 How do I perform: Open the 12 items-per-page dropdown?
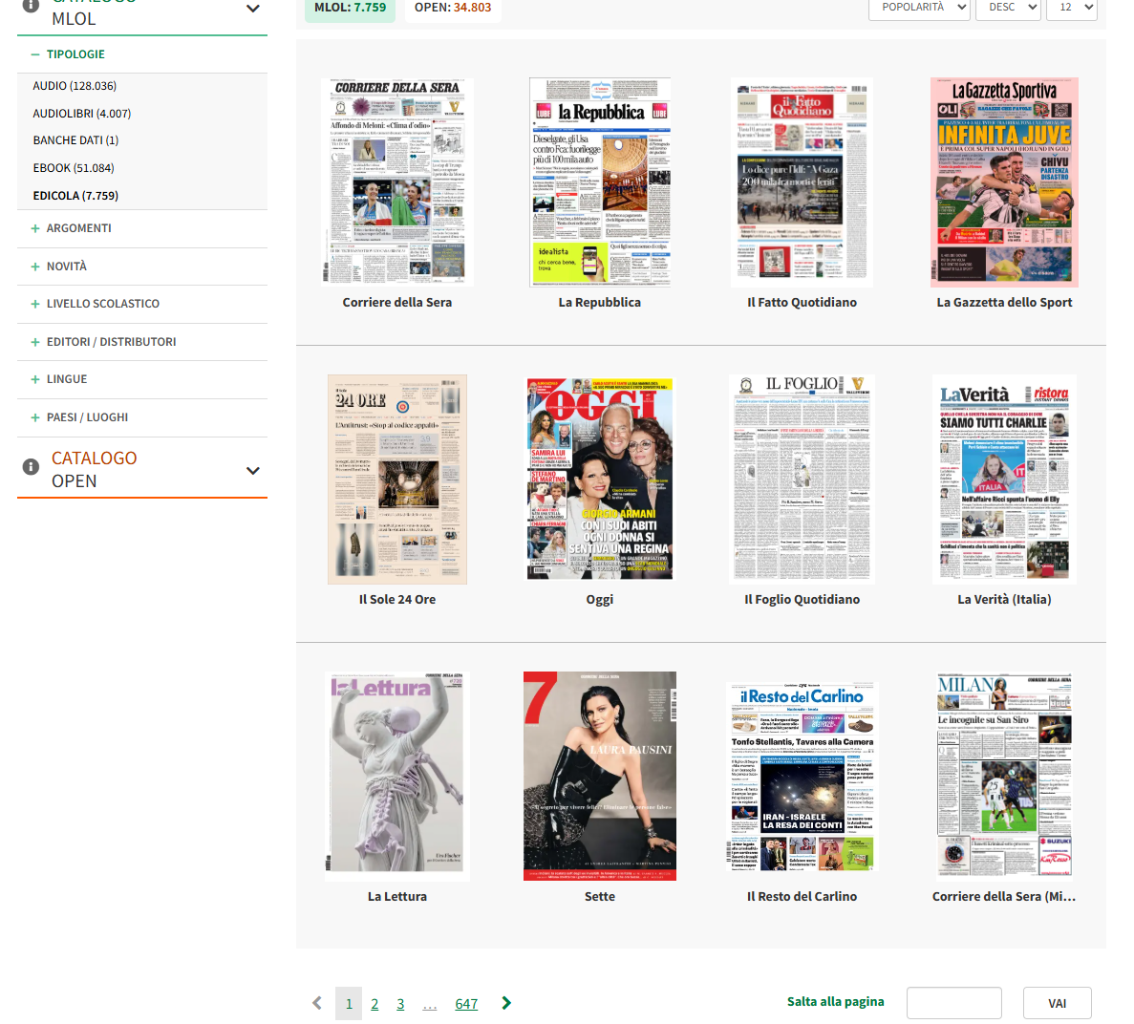tap(1072, 7)
